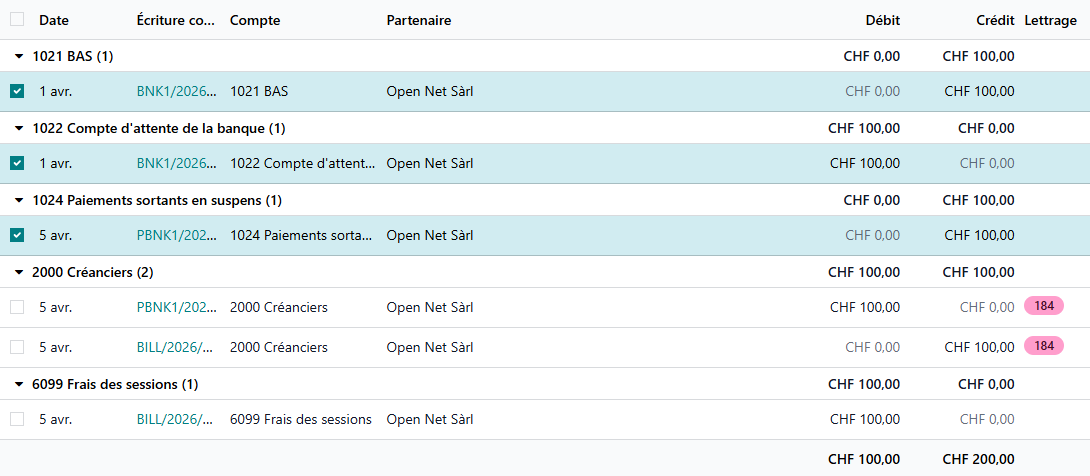Click the Partenaire column header
Image resolution: width=1090 pixels, height=476 pixels.
(x=419, y=21)
